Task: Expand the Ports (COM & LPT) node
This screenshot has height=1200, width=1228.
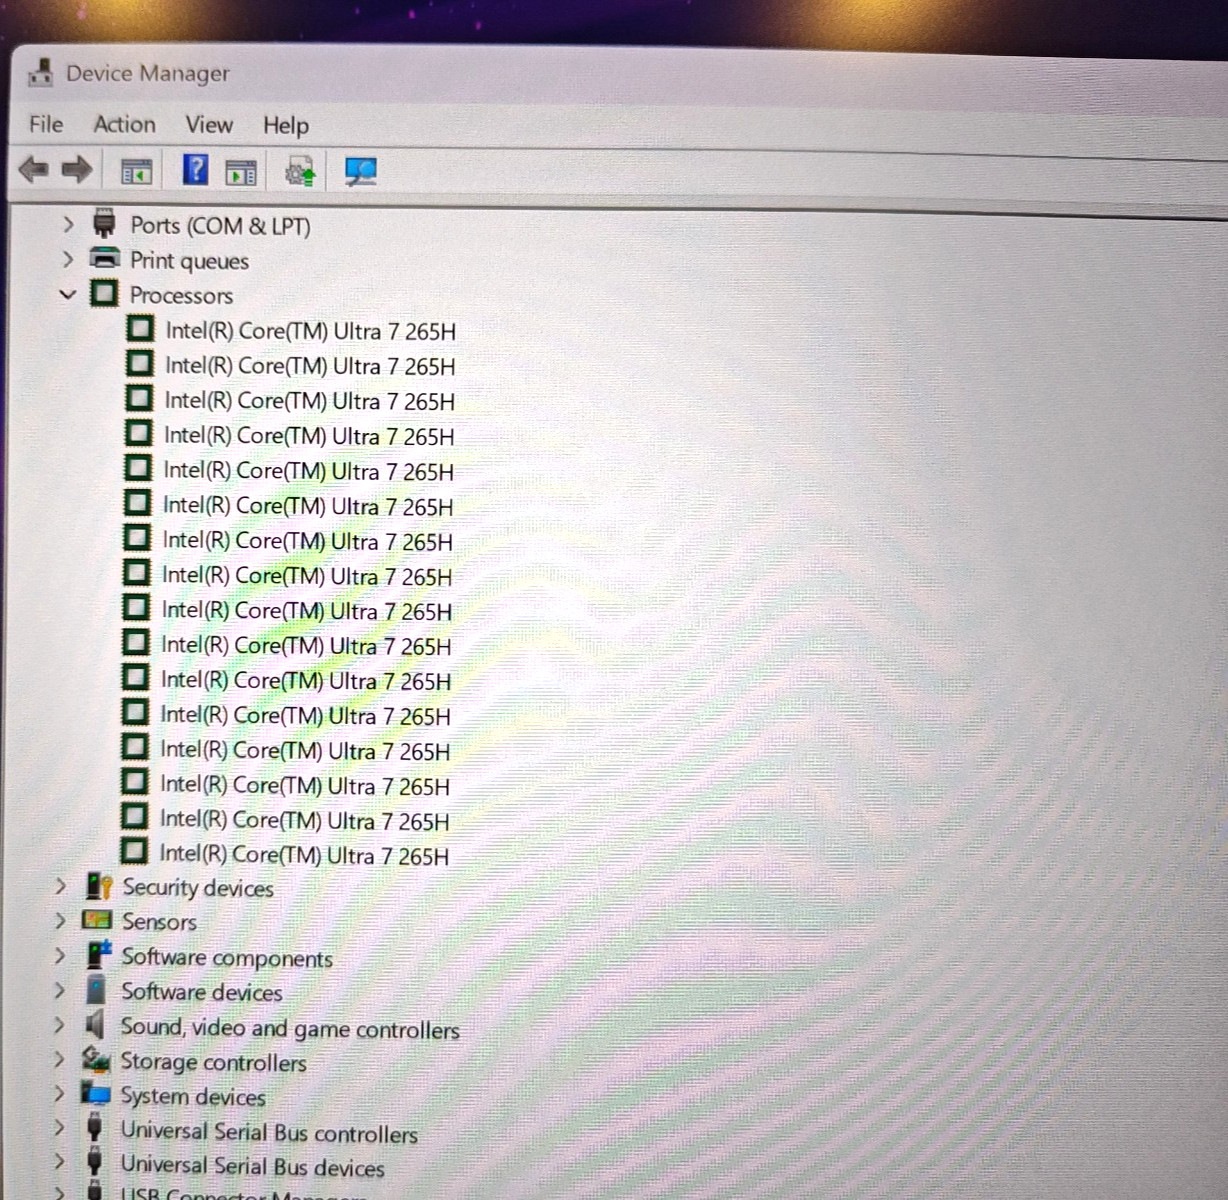Action: click(67, 224)
